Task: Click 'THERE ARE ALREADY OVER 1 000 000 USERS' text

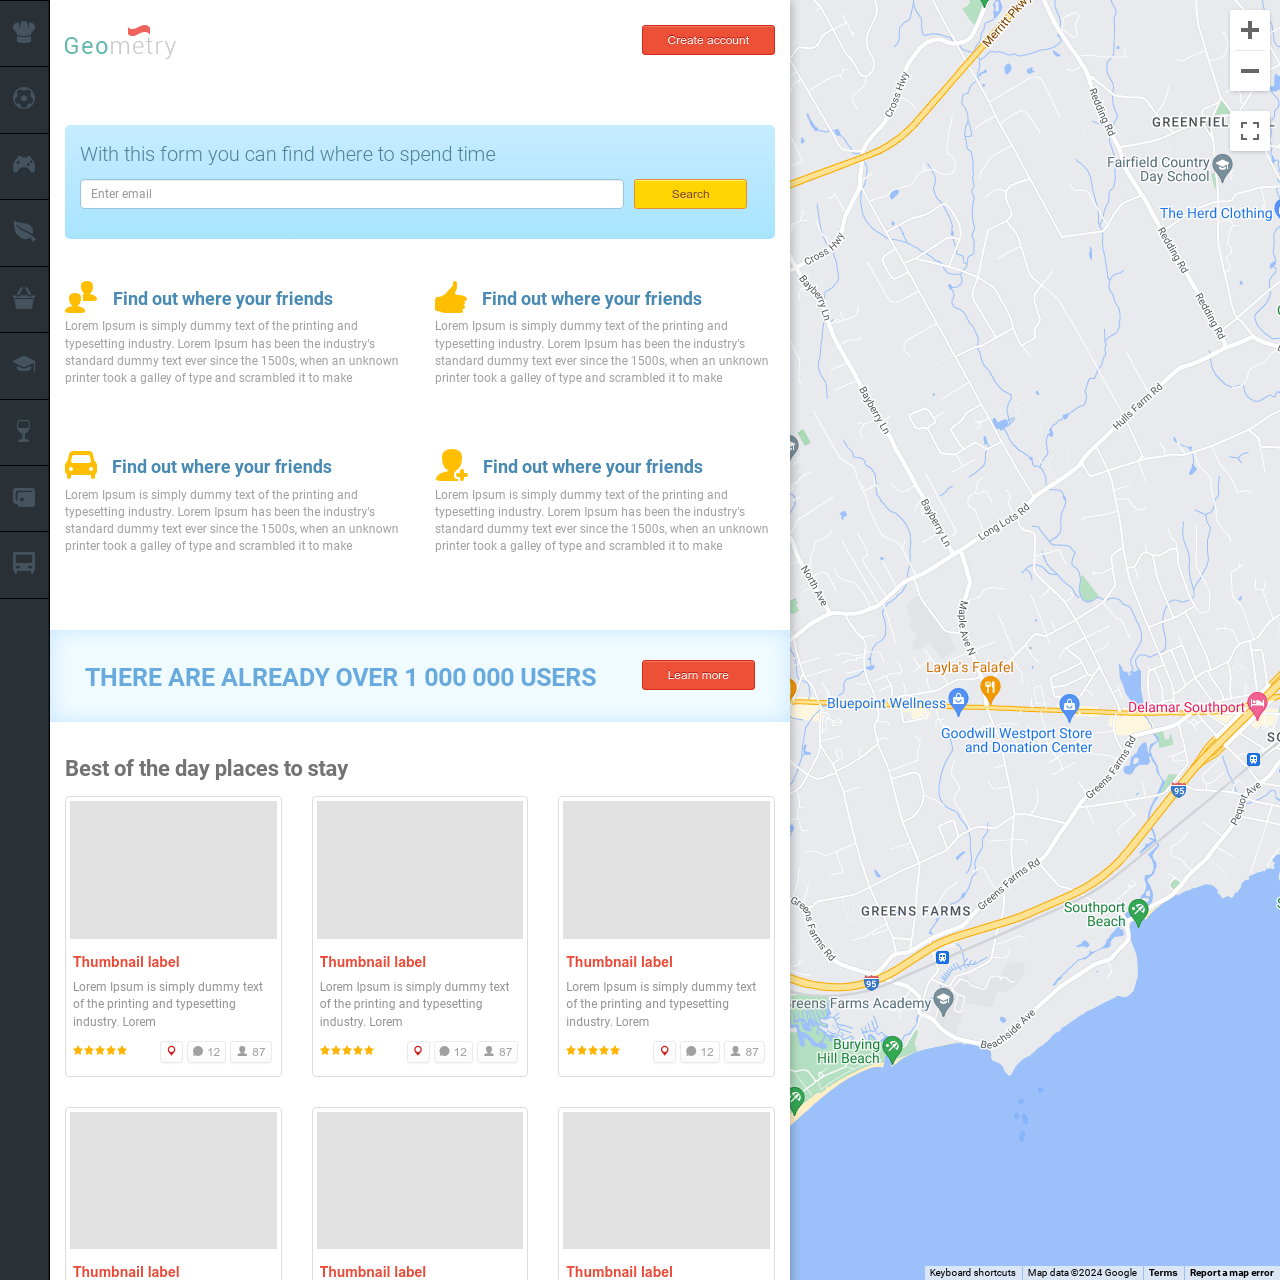Action: [341, 677]
